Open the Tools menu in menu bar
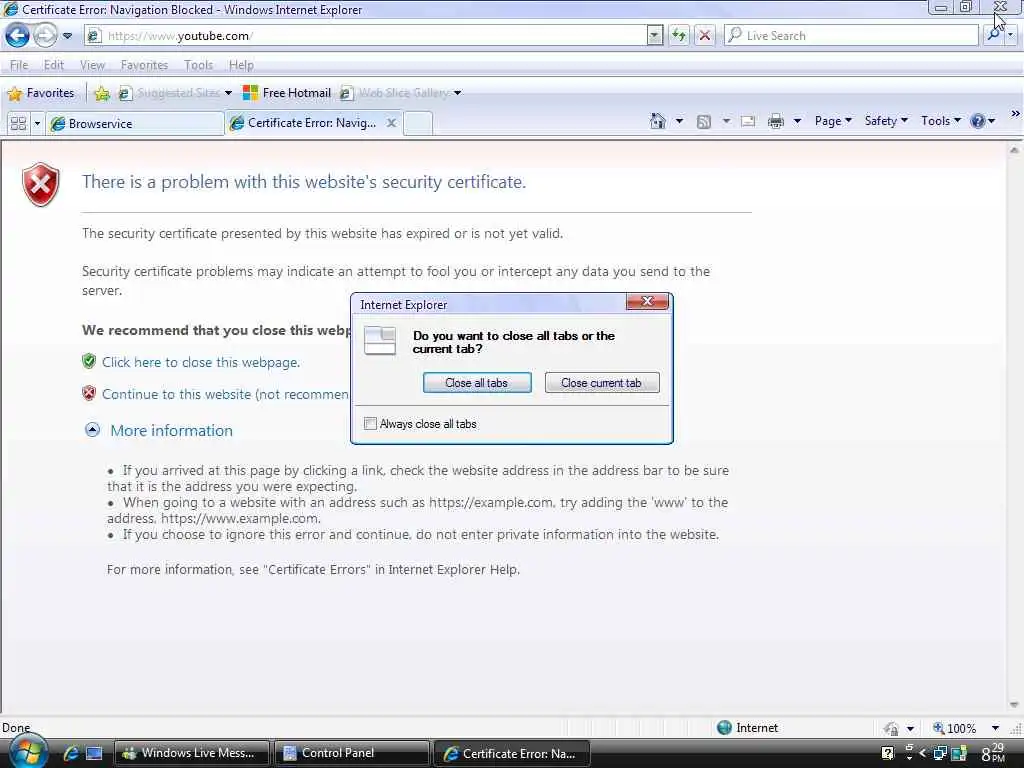This screenshot has width=1024, height=768. 198,65
